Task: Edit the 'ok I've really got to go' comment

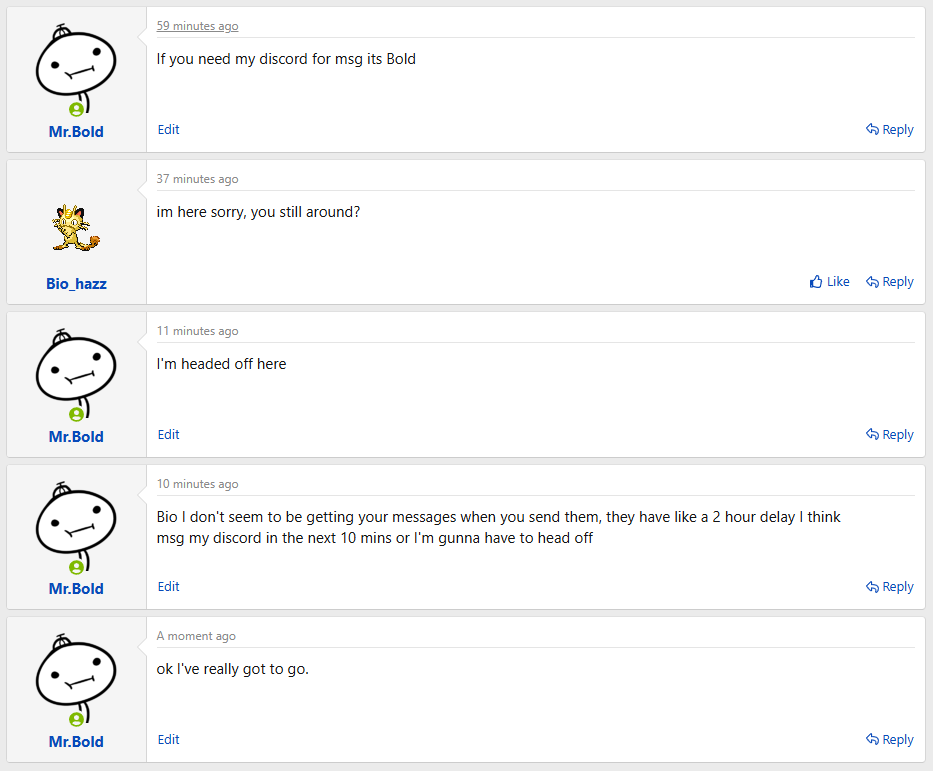Action: [x=168, y=739]
